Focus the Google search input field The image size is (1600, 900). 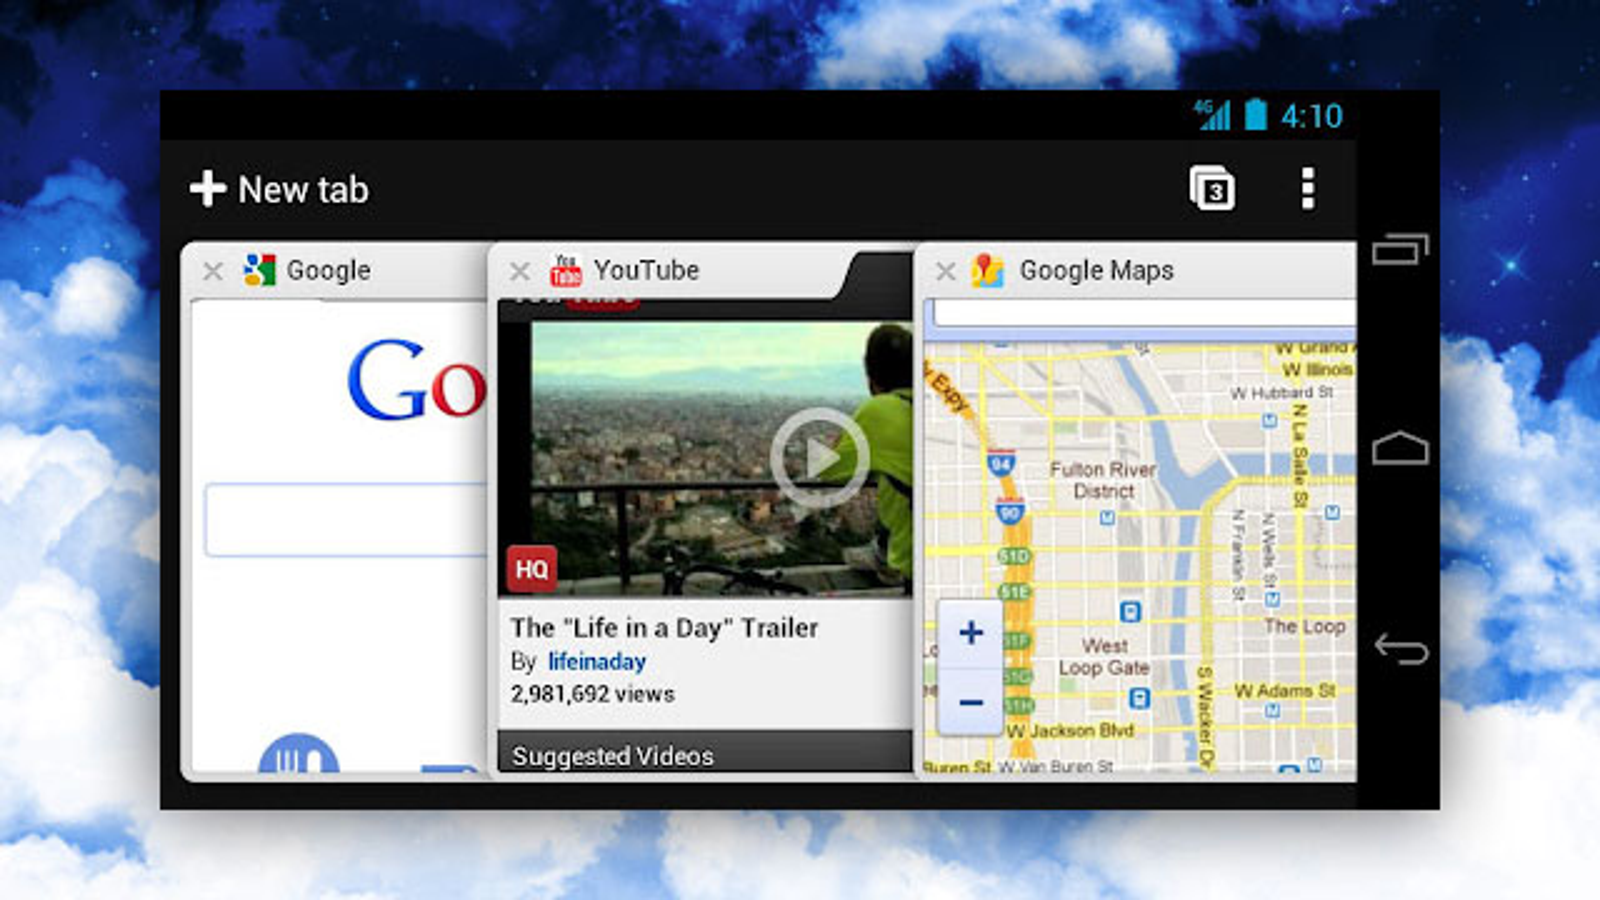point(346,519)
